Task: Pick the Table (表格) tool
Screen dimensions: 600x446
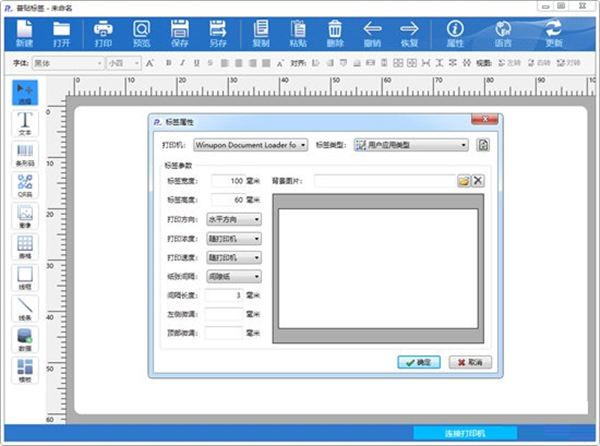Action: 25,248
